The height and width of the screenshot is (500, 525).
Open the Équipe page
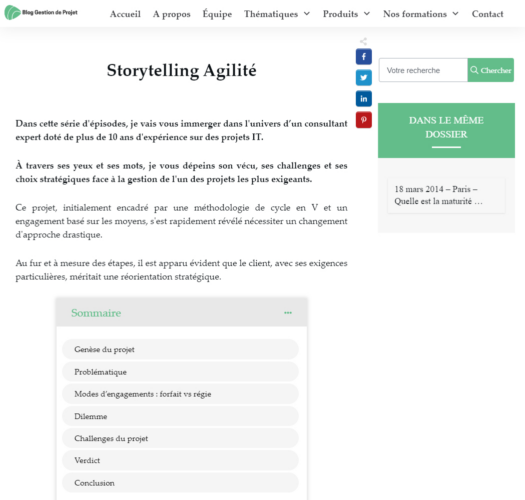click(x=217, y=14)
